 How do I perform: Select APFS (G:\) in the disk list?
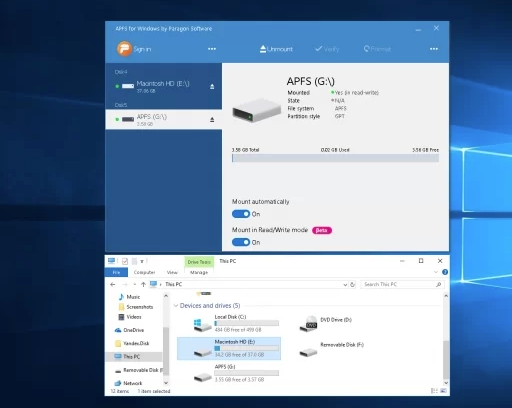pos(163,119)
